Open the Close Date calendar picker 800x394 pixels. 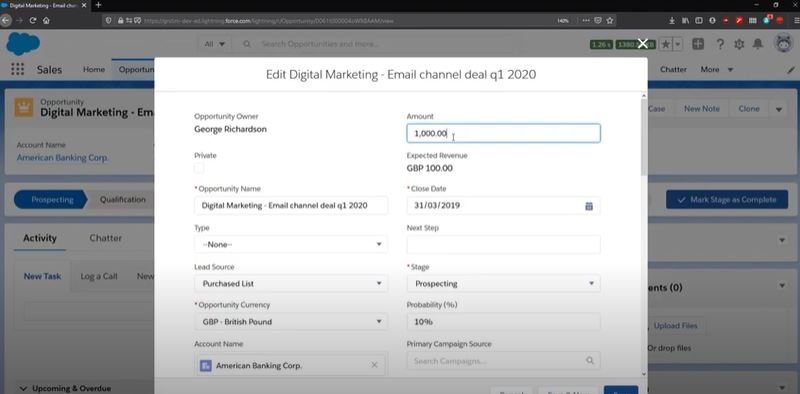pos(589,206)
